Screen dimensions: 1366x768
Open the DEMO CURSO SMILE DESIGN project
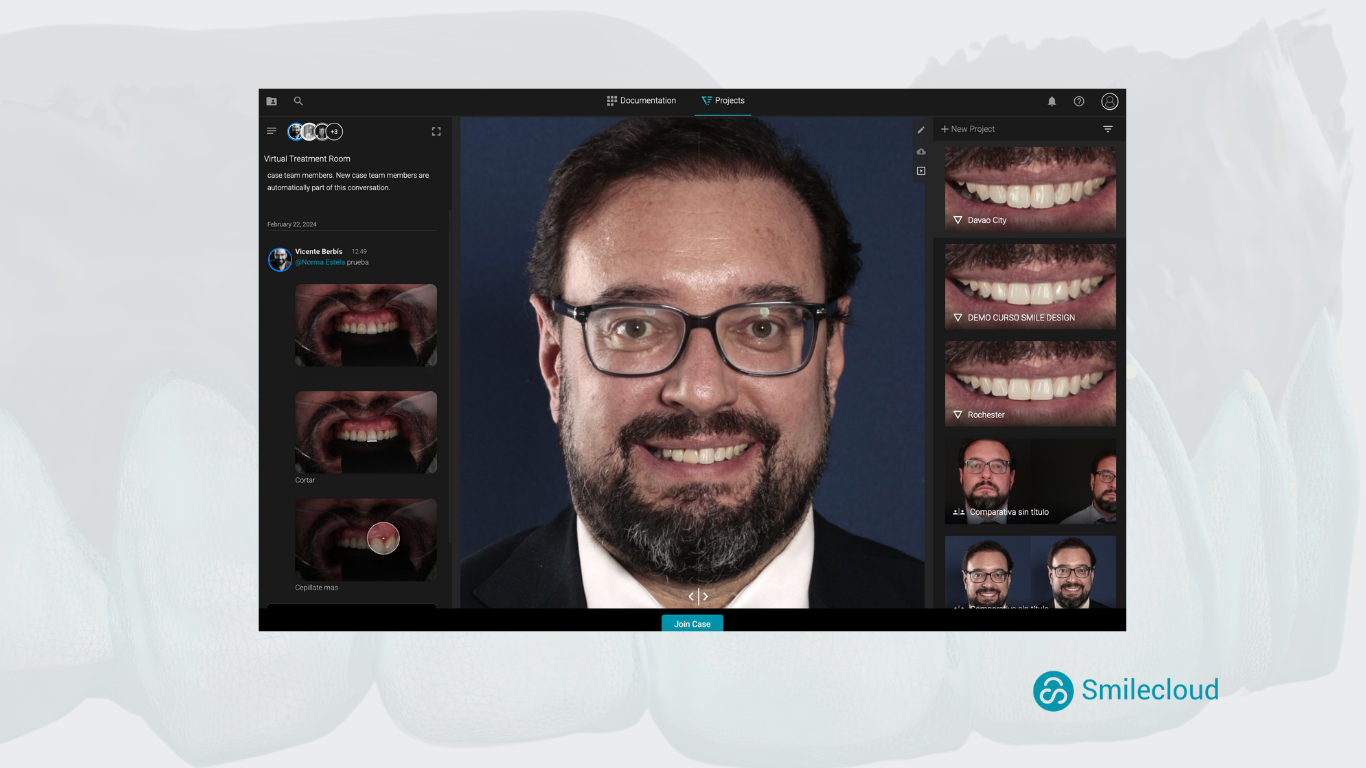tap(1030, 286)
